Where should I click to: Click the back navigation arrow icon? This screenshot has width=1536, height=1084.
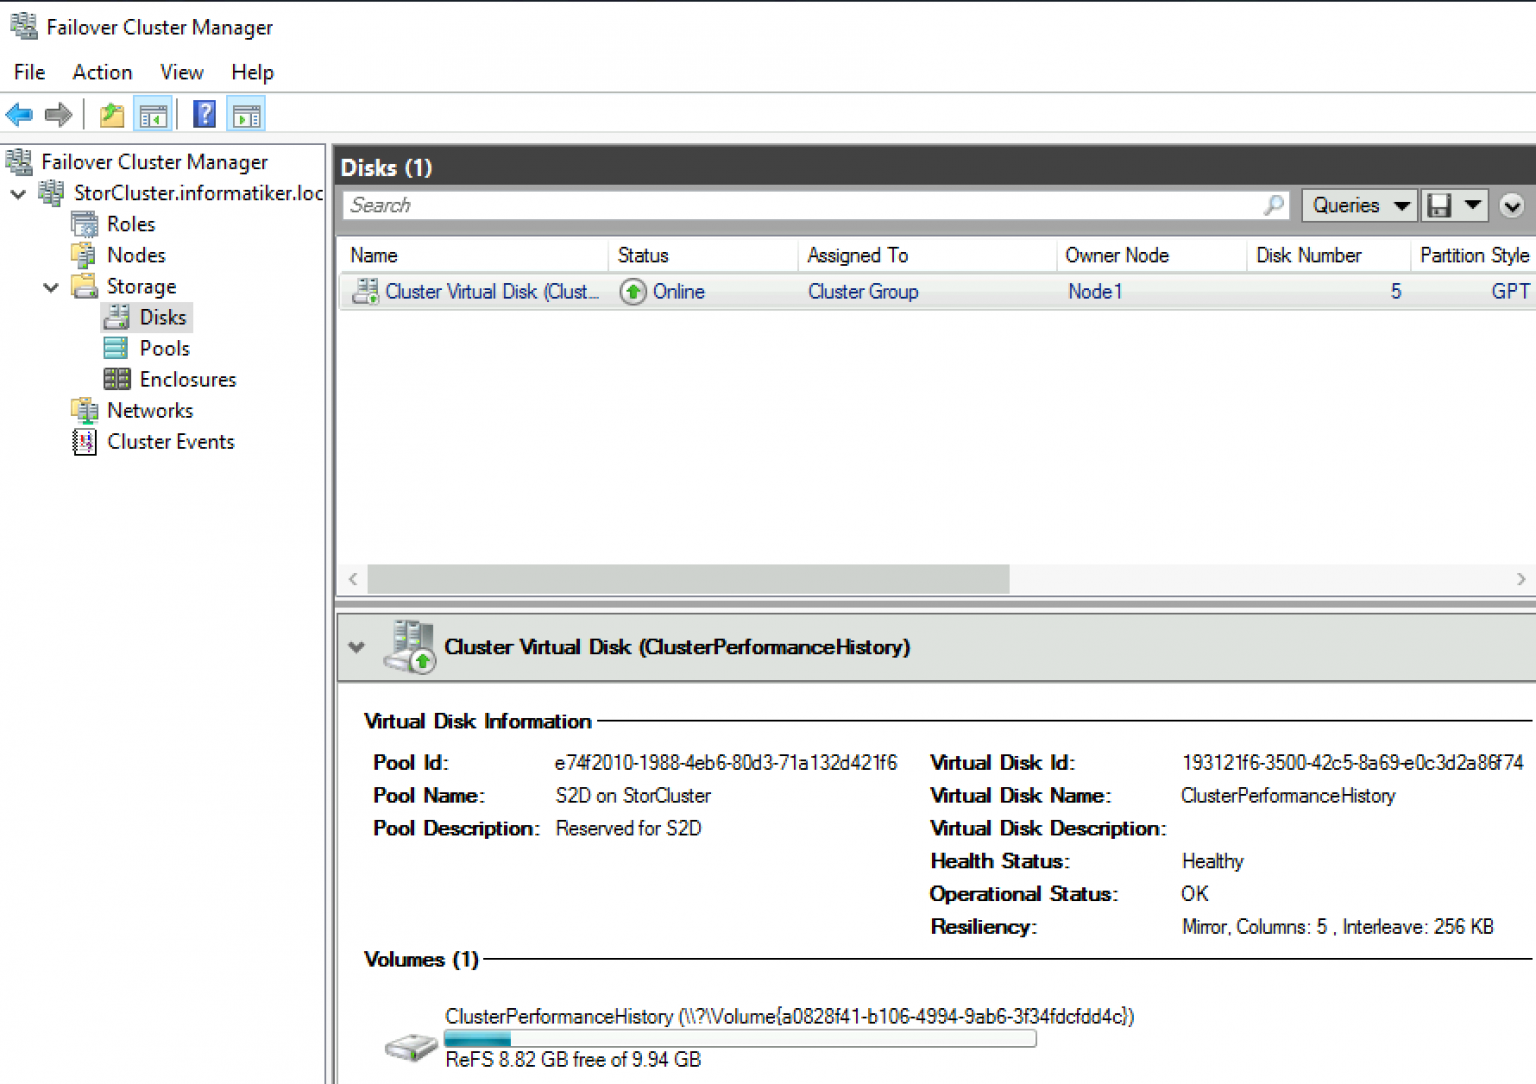pyautogui.click(x=19, y=113)
